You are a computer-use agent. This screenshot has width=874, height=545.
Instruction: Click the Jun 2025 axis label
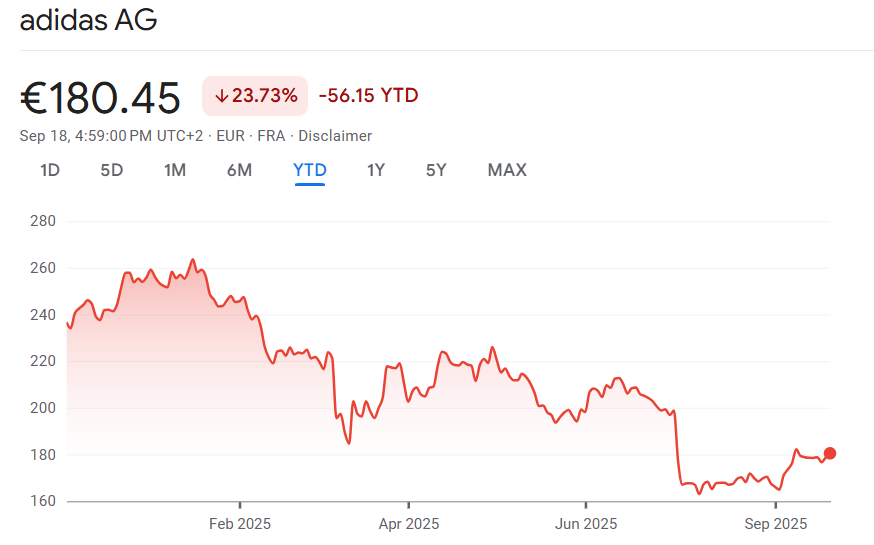586,523
